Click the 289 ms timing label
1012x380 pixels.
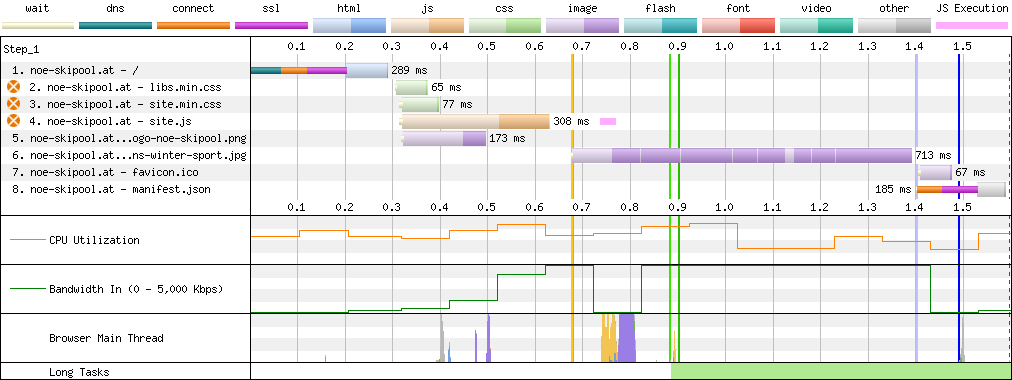point(409,70)
